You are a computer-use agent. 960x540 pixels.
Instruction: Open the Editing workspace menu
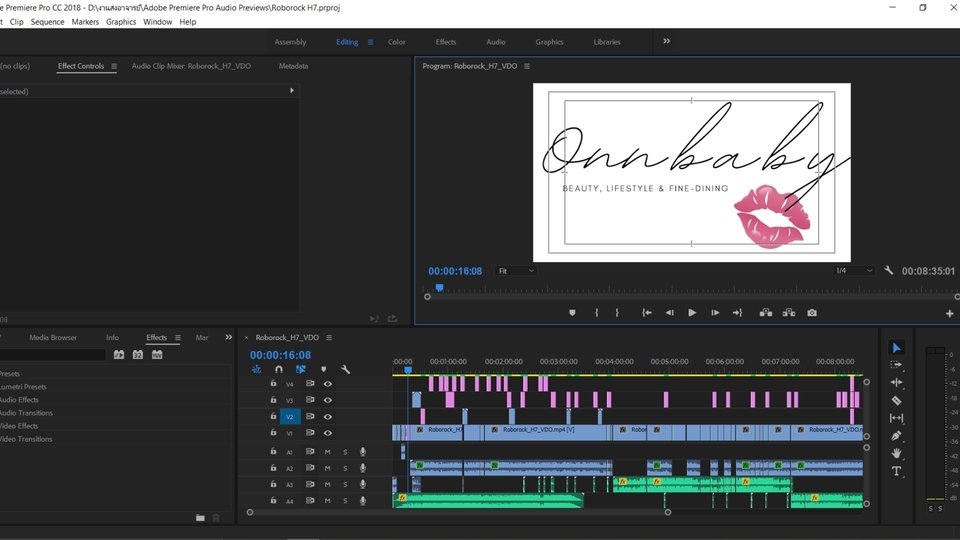pos(370,42)
